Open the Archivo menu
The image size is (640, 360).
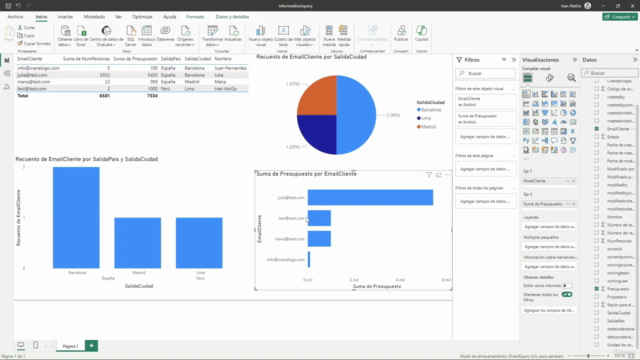point(15,17)
